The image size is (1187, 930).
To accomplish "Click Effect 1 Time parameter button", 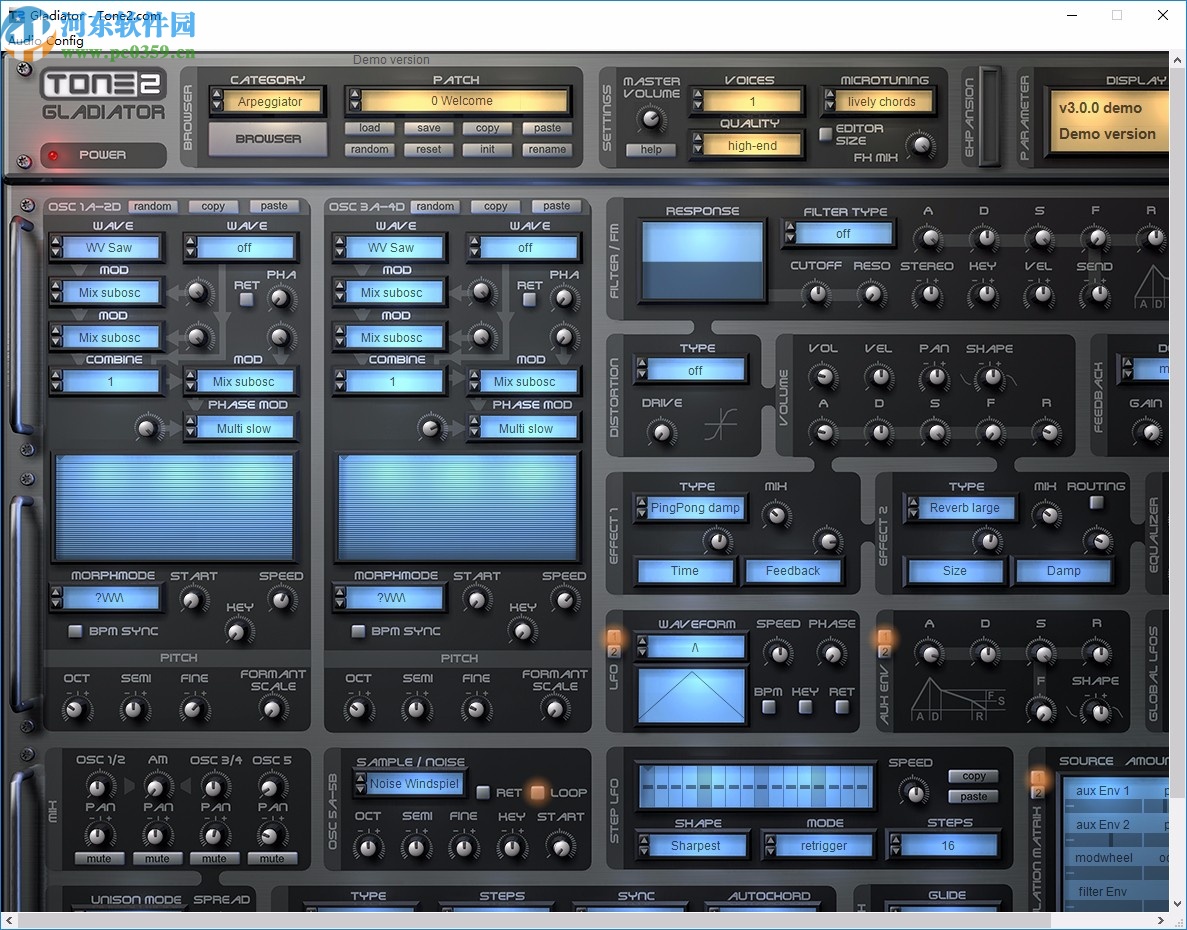I will coord(684,571).
